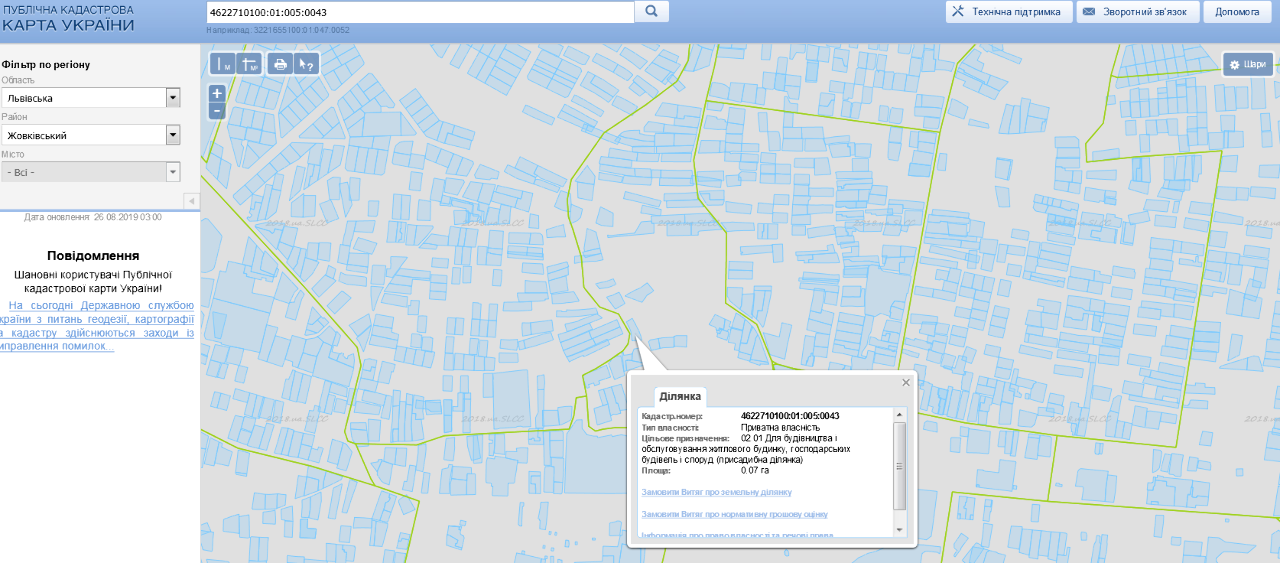Click the Дата оновлення 26.08.2019 text
The height and width of the screenshot is (563, 1280).
[x=93, y=216]
